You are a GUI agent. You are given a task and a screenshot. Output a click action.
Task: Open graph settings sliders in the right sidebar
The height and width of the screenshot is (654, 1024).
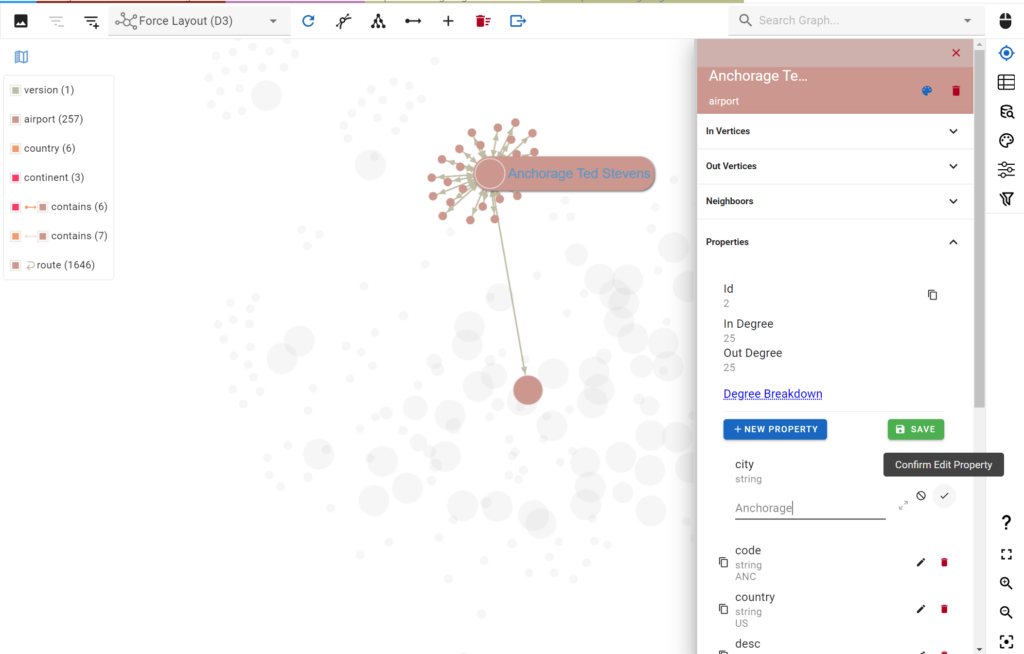pyautogui.click(x=1007, y=169)
